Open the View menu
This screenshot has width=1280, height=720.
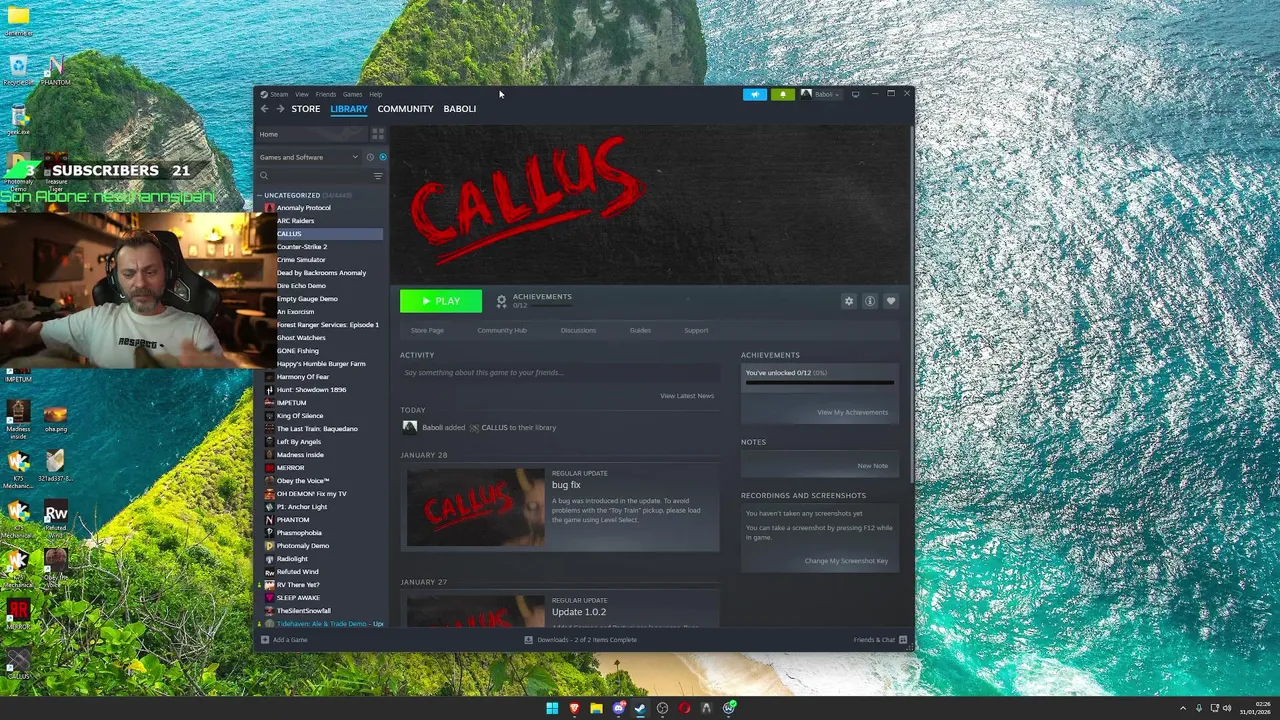coord(302,94)
